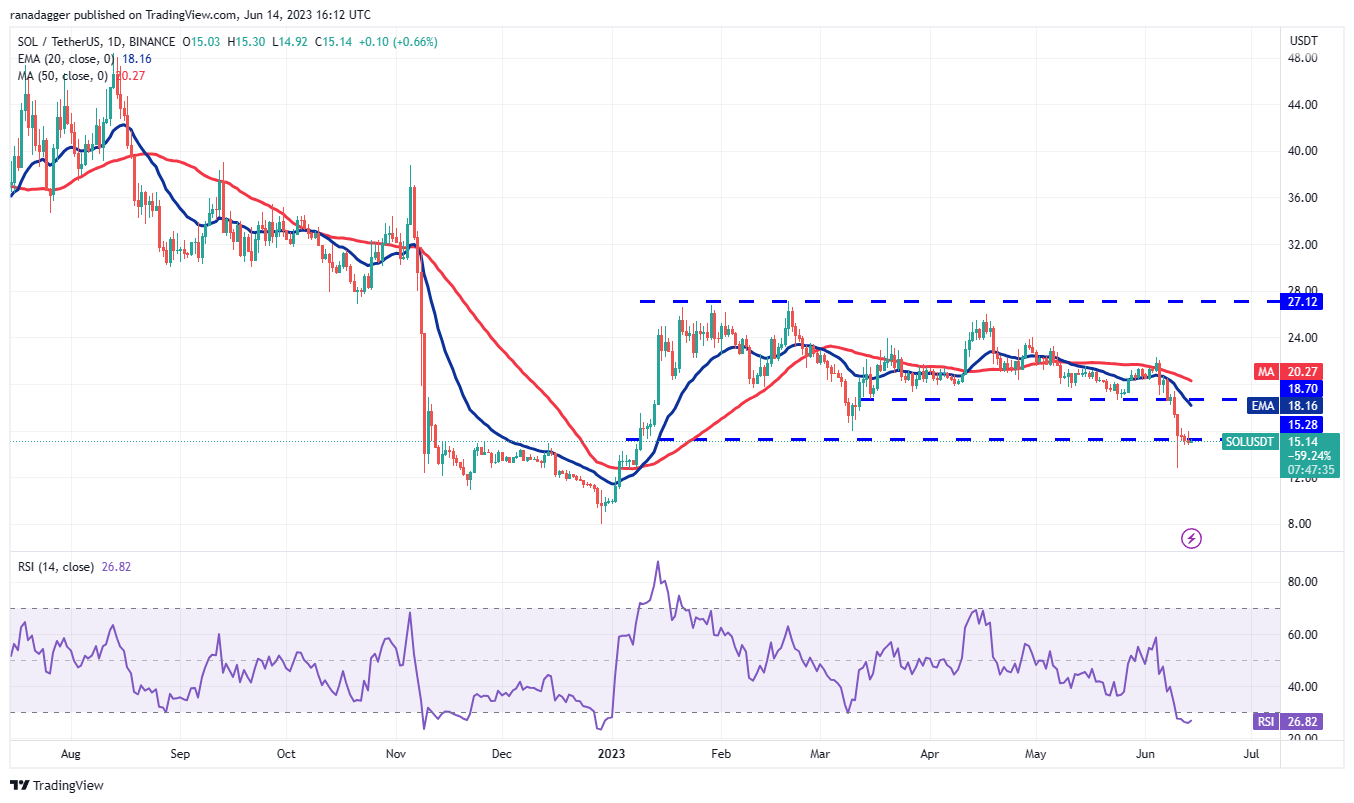Click the dark blue EMA price-axis tag
Image resolution: width=1354 pixels, height=803 pixels.
(x=1264, y=405)
